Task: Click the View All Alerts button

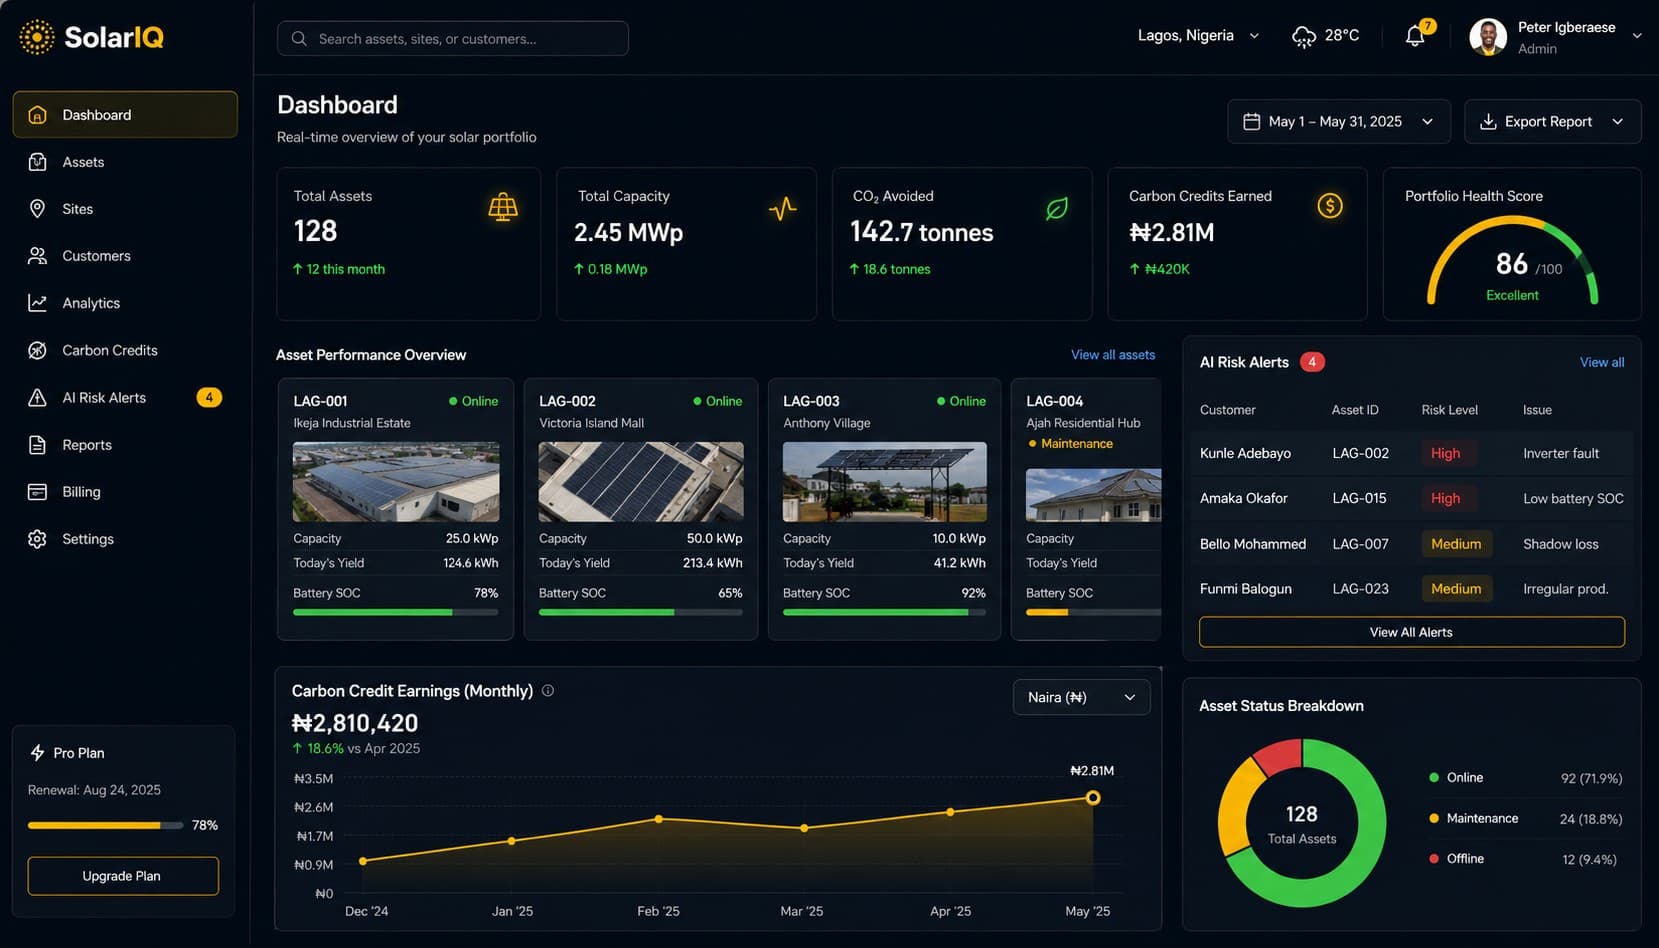Action: [1411, 632]
